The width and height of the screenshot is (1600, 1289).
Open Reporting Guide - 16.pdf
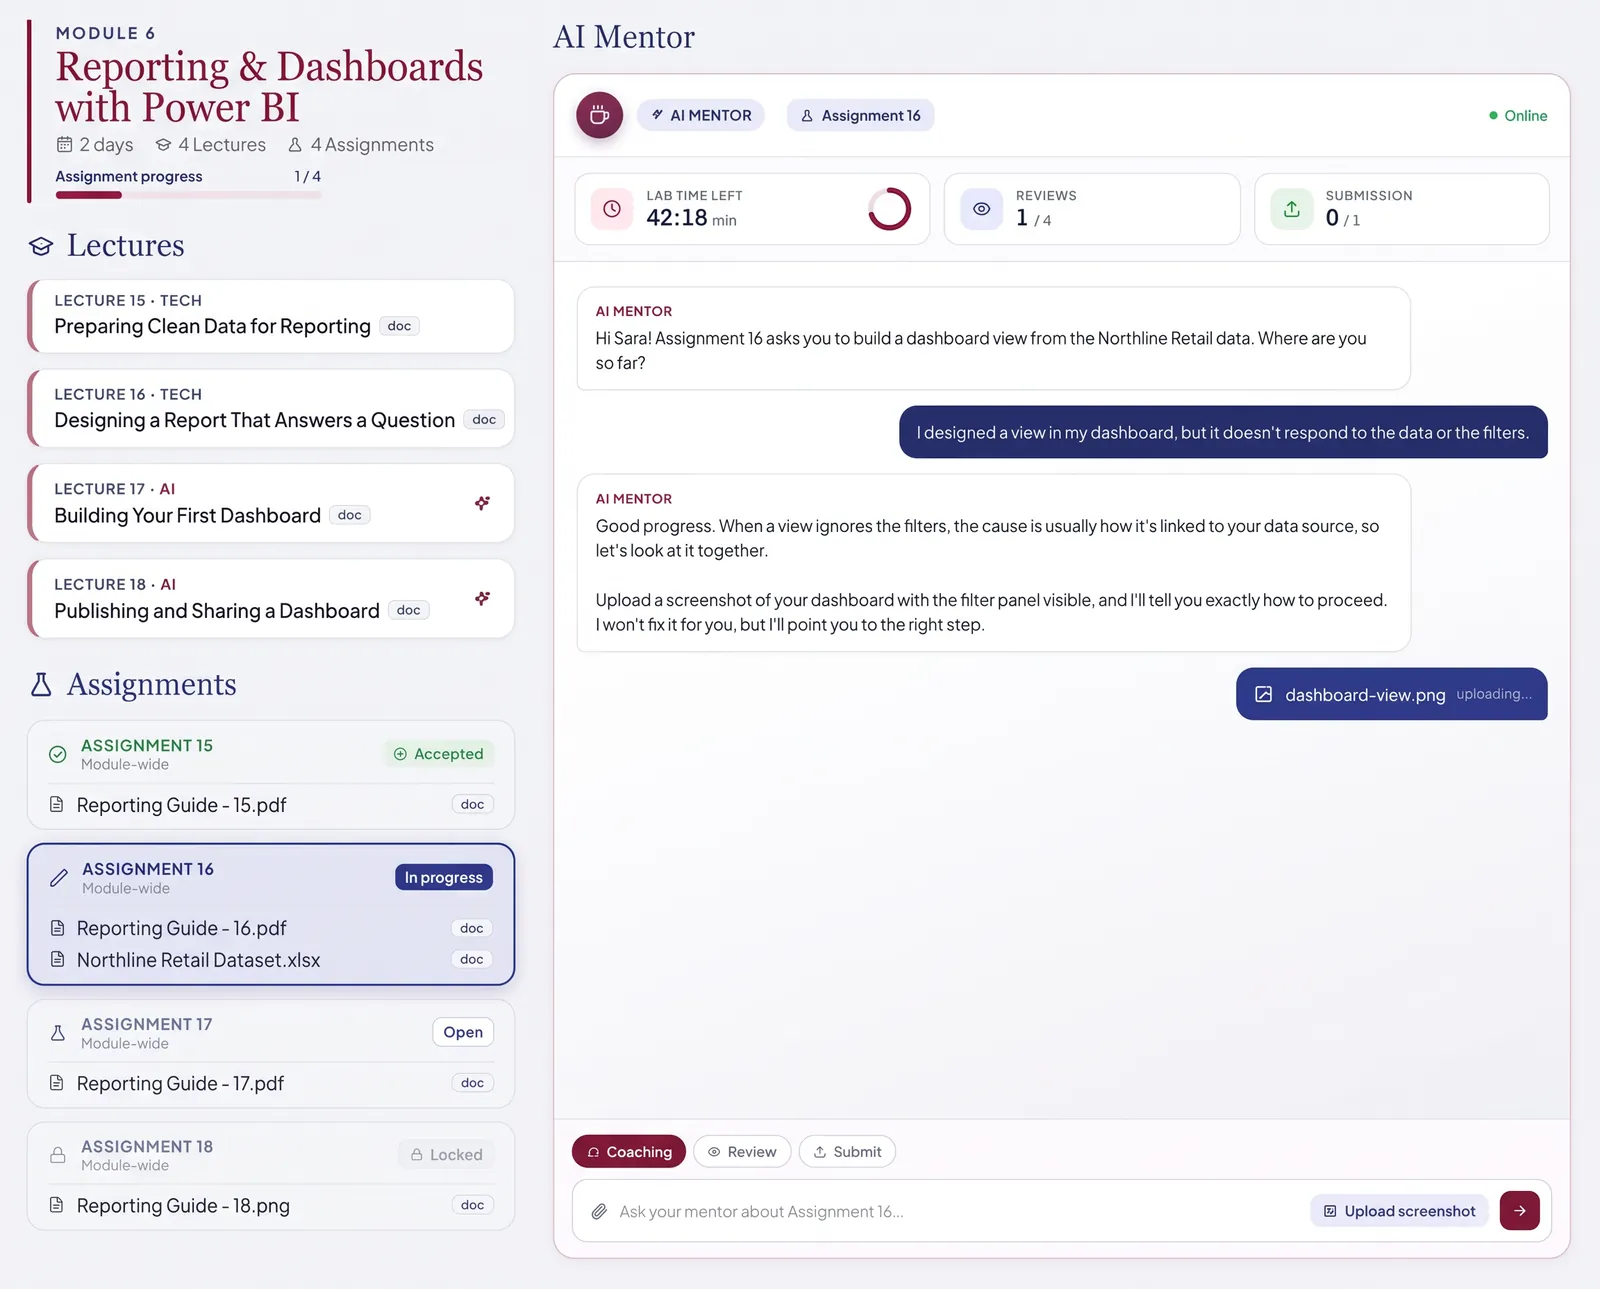click(x=181, y=928)
